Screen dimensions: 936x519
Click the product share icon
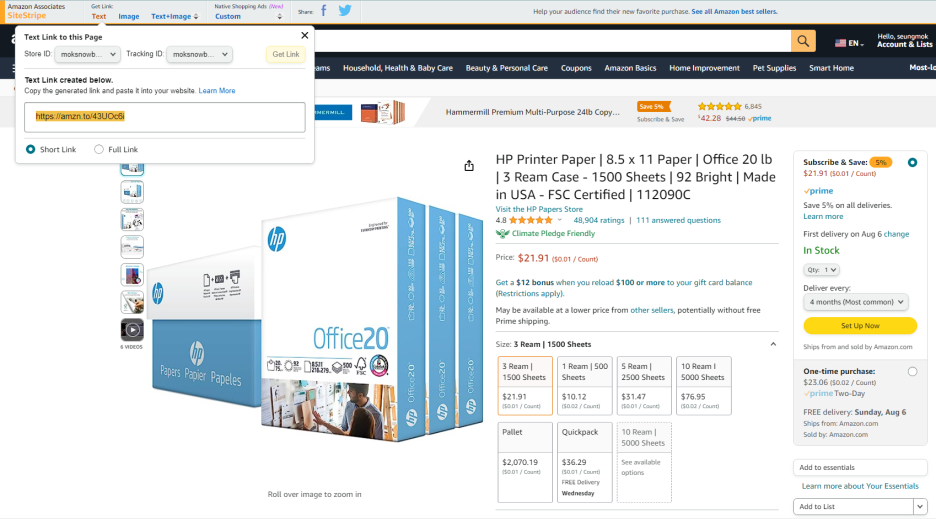click(x=469, y=166)
